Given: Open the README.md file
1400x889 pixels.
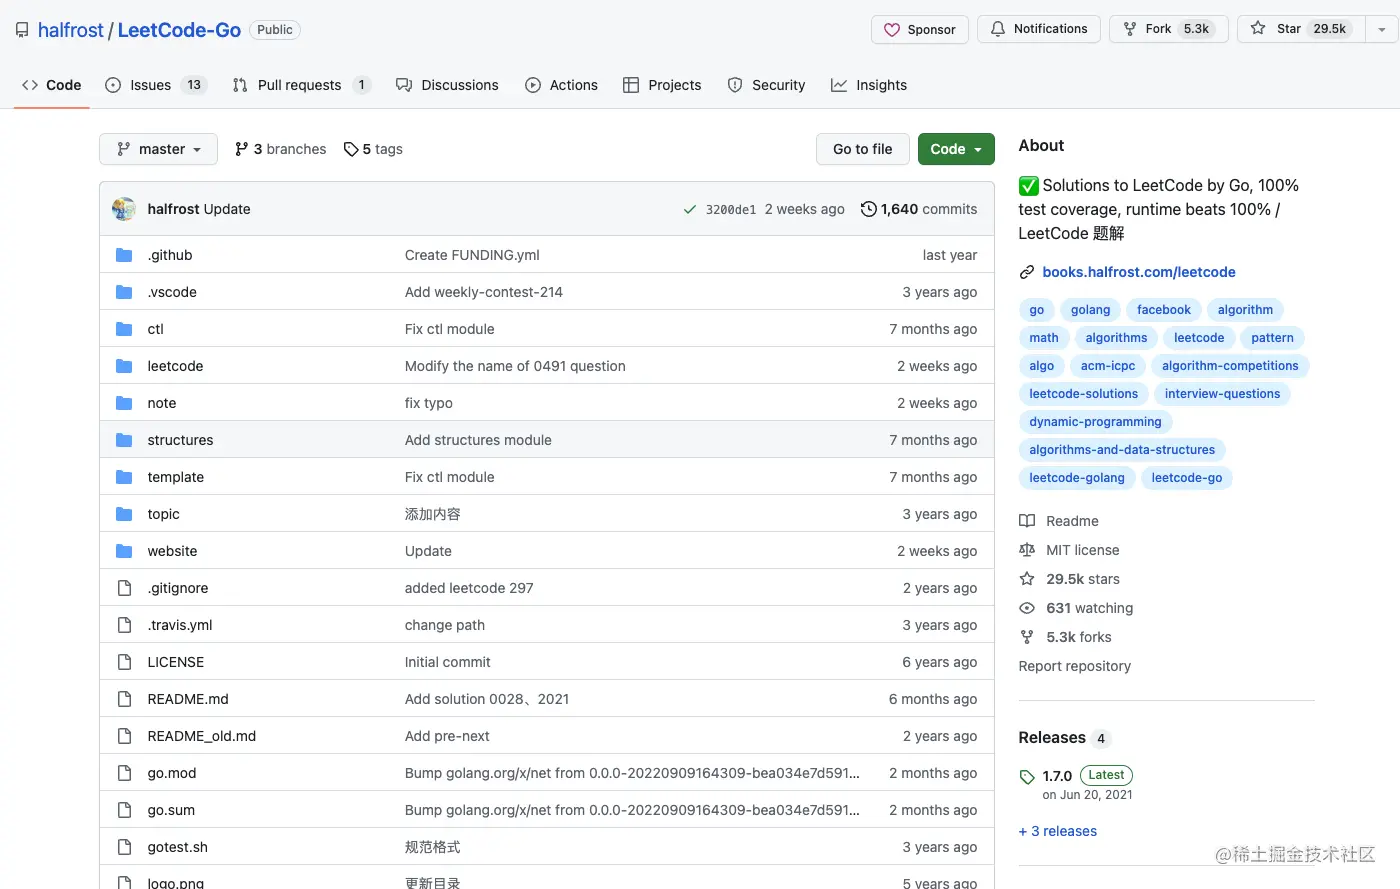Looking at the screenshot, I should [x=188, y=699].
